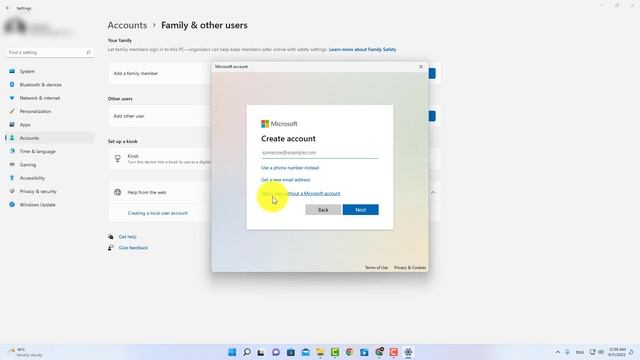
Task: Click the Get help headset icon
Action: 111,237
